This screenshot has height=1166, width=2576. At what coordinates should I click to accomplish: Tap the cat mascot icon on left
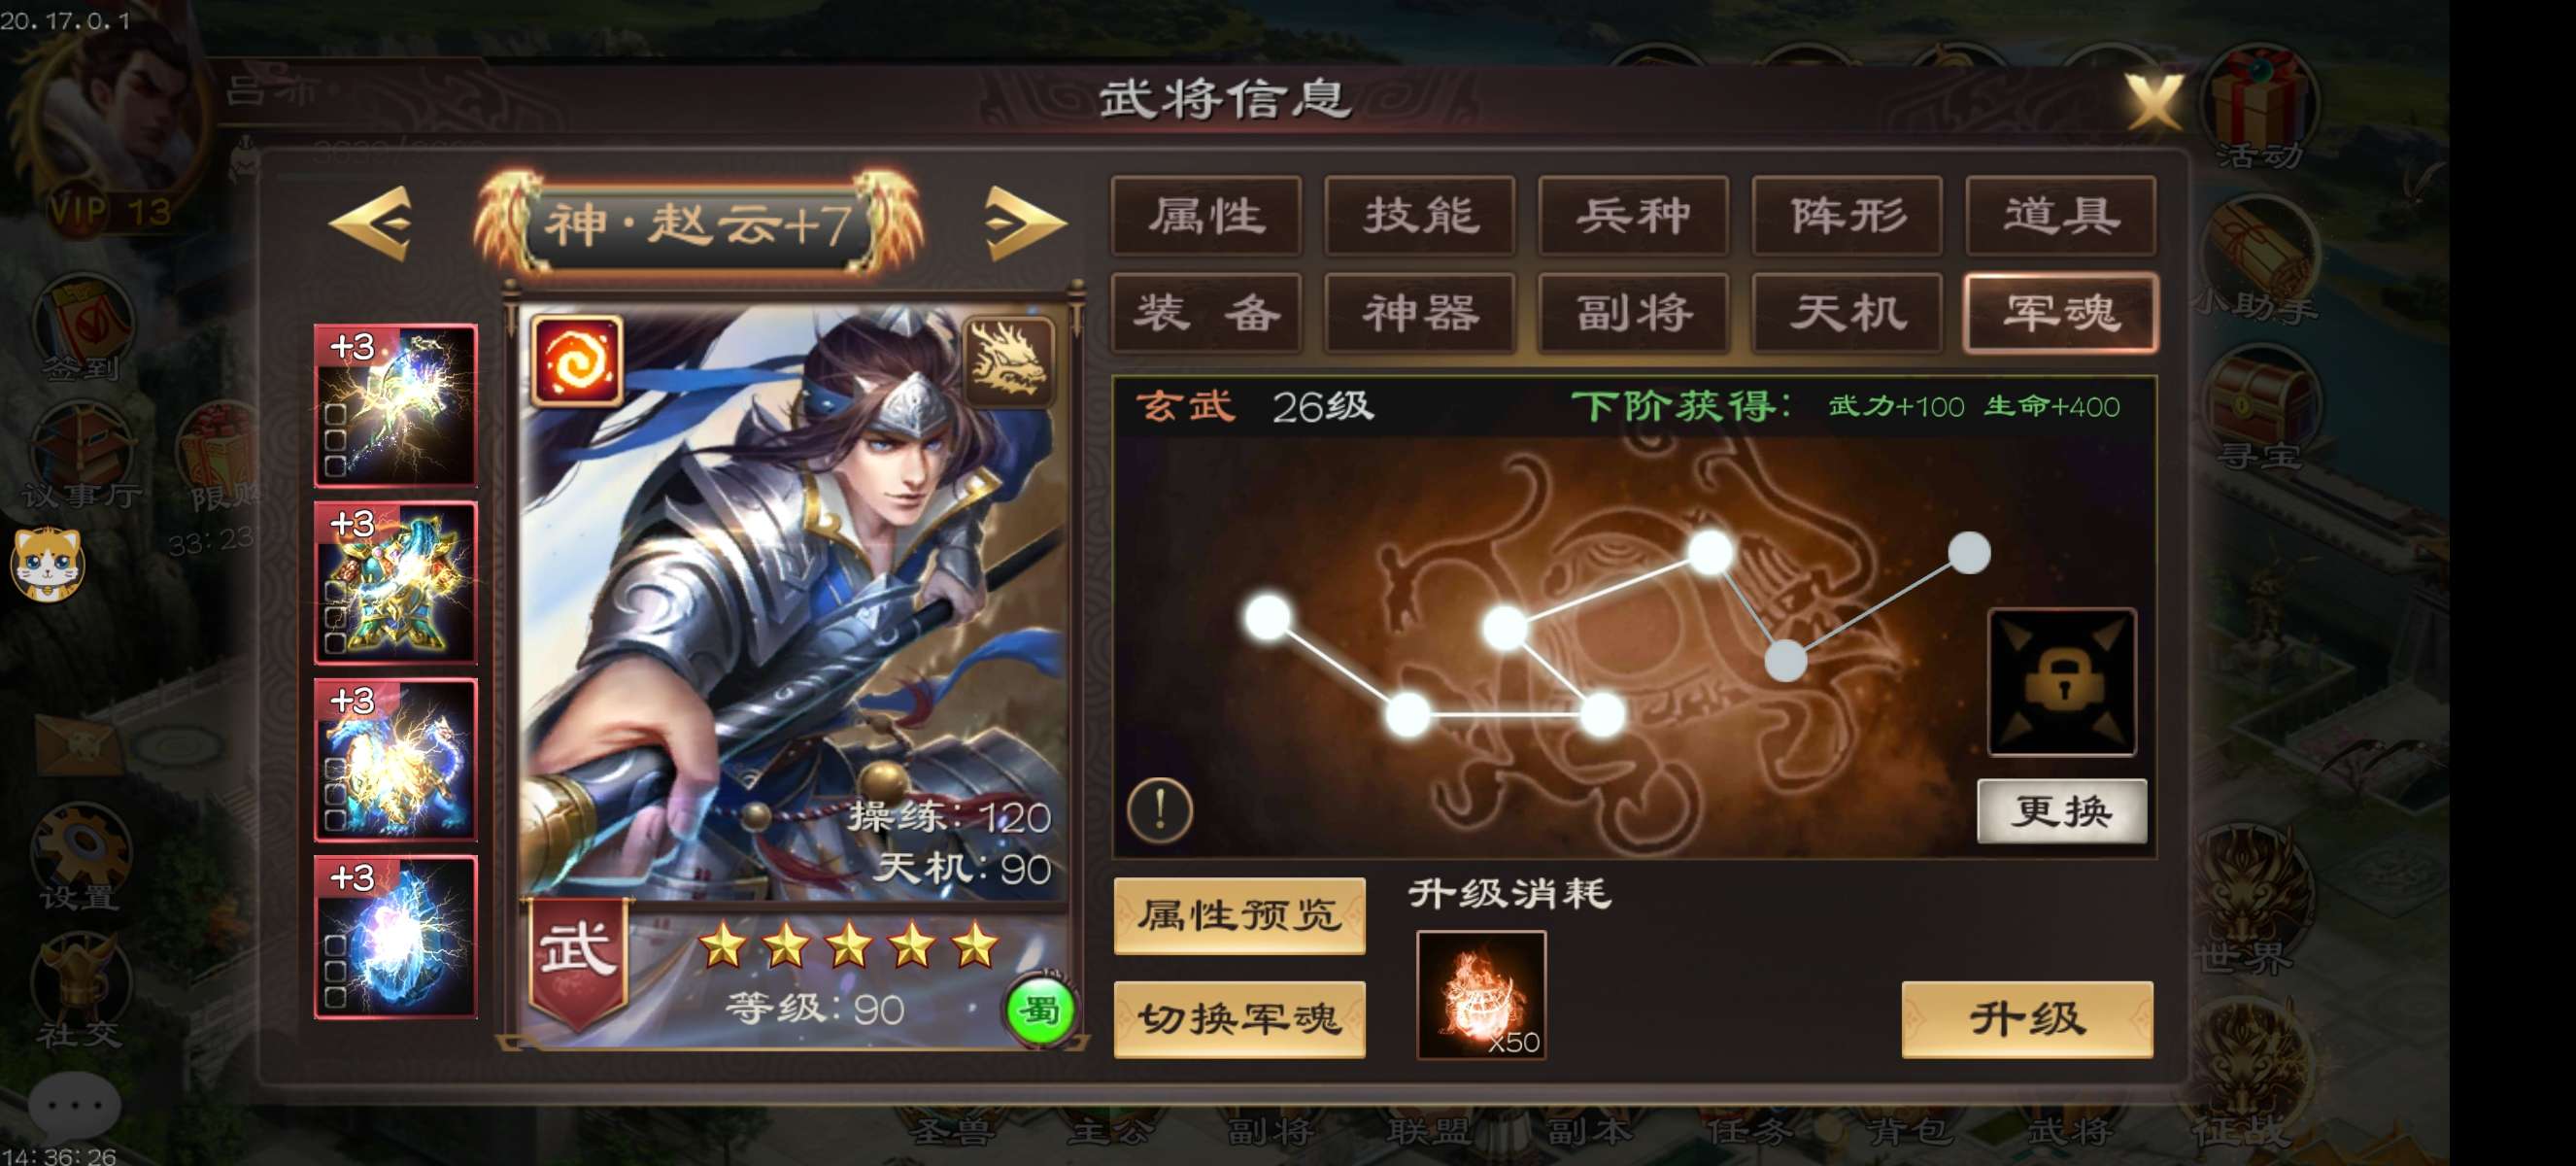point(47,564)
